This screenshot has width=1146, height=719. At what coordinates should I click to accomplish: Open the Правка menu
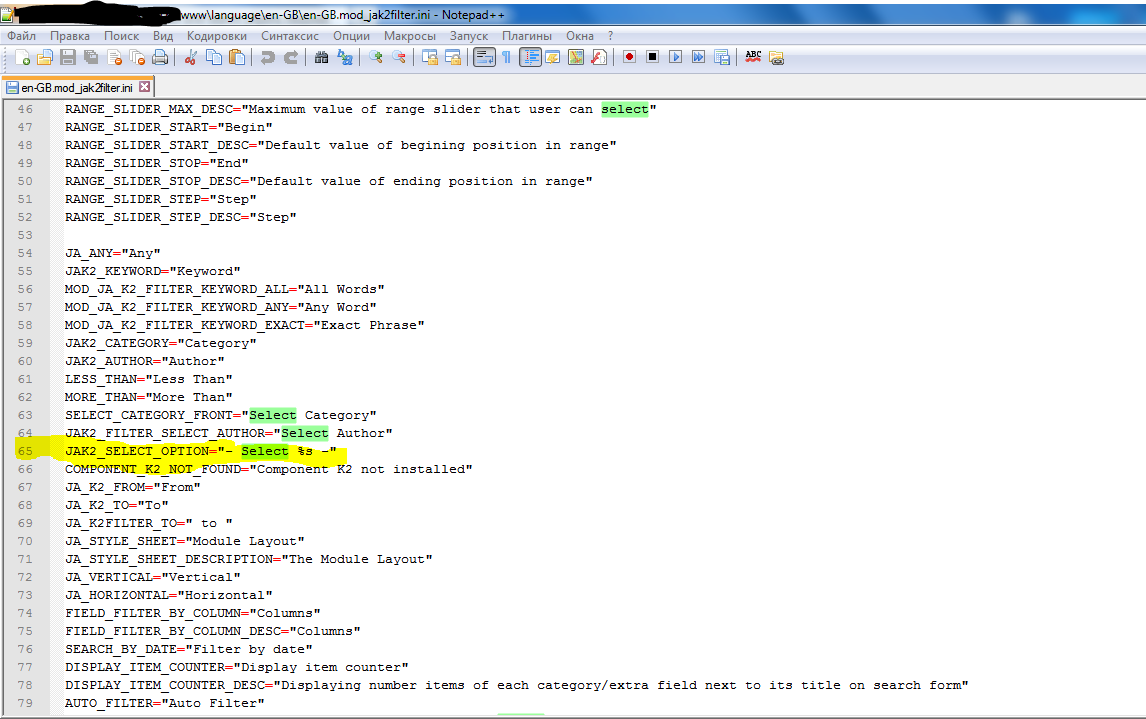click(x=69, y=36)
